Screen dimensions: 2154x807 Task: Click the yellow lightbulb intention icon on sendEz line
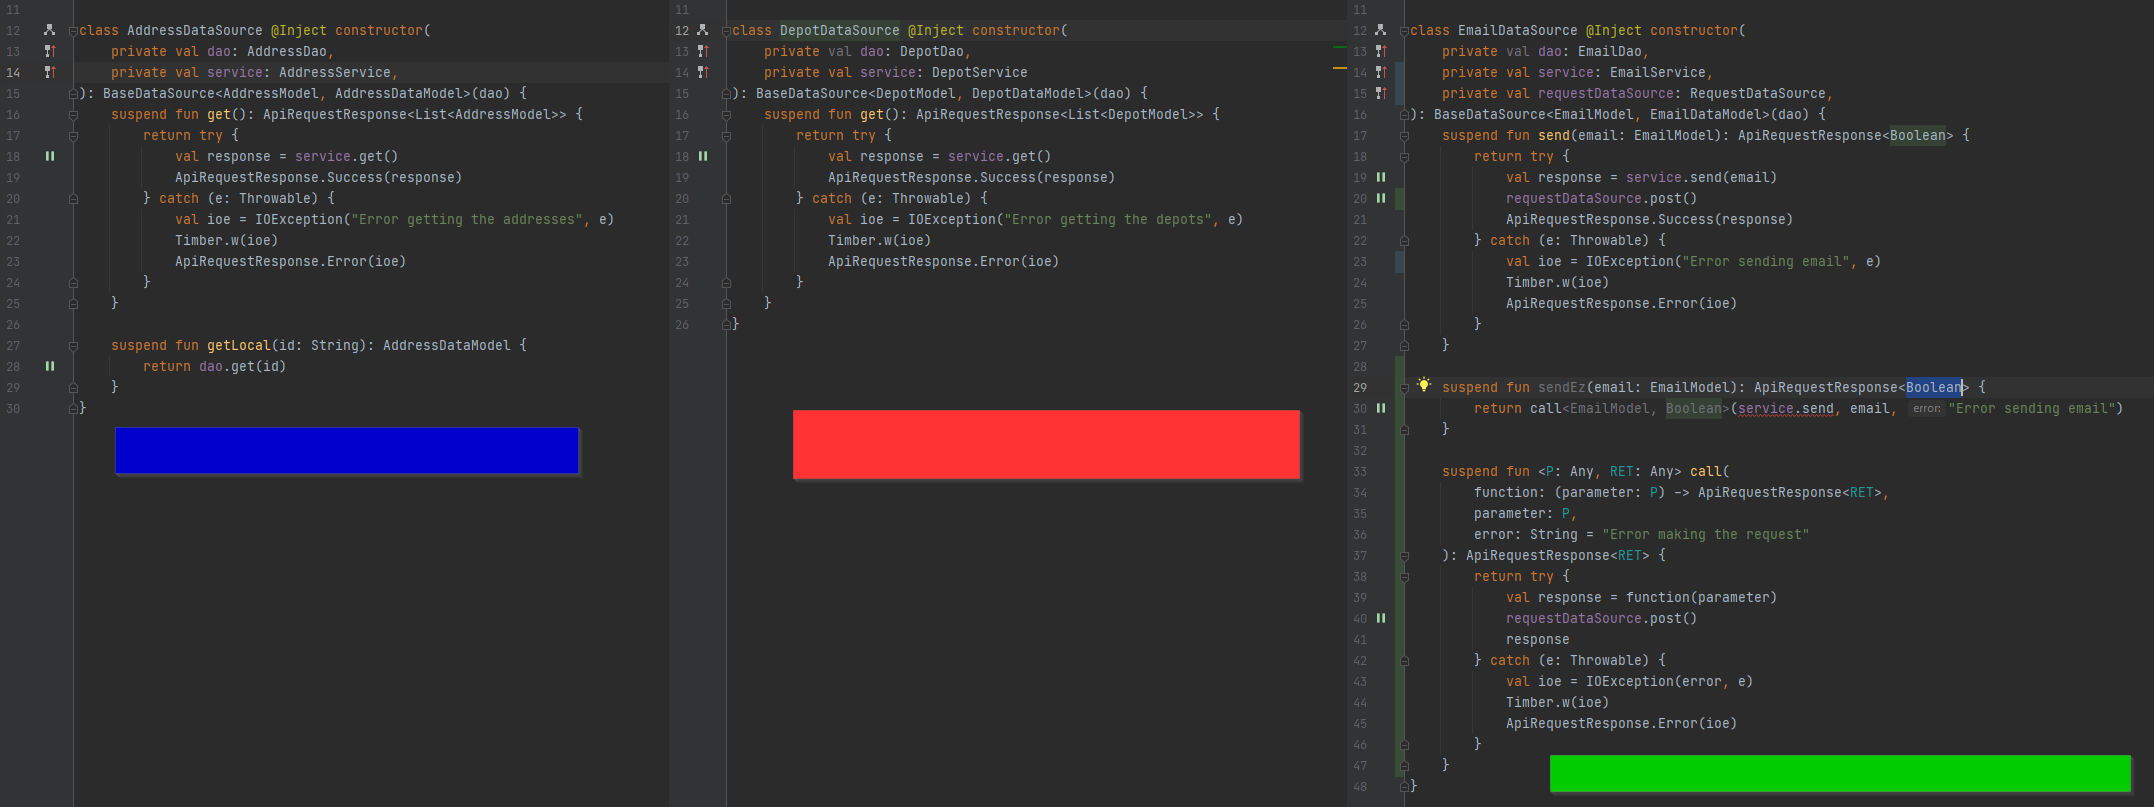1424,385
